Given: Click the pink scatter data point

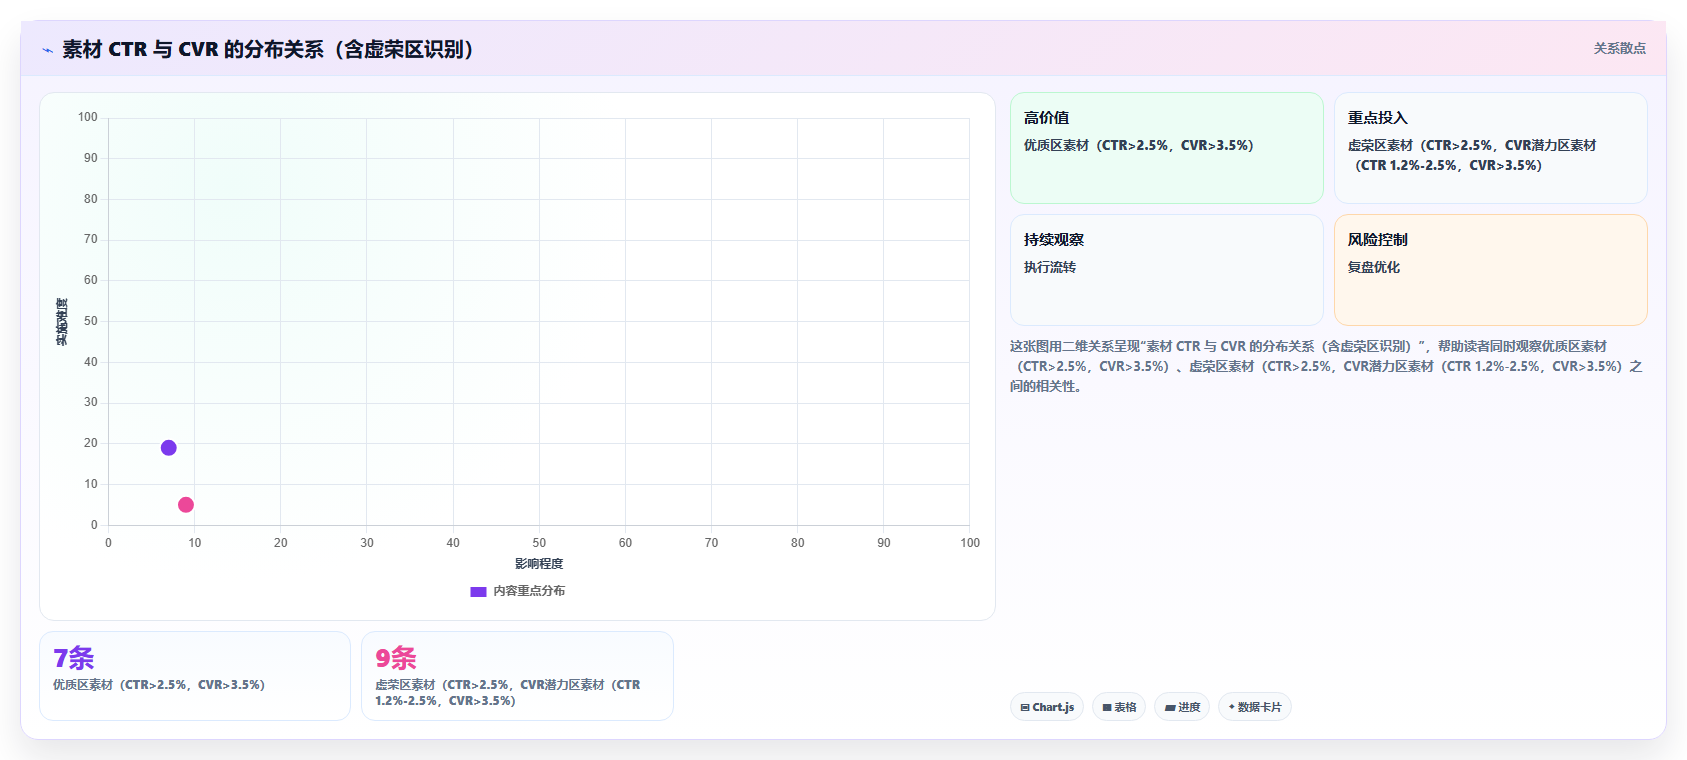Looking at the screenshot, I should click(185, 504).
